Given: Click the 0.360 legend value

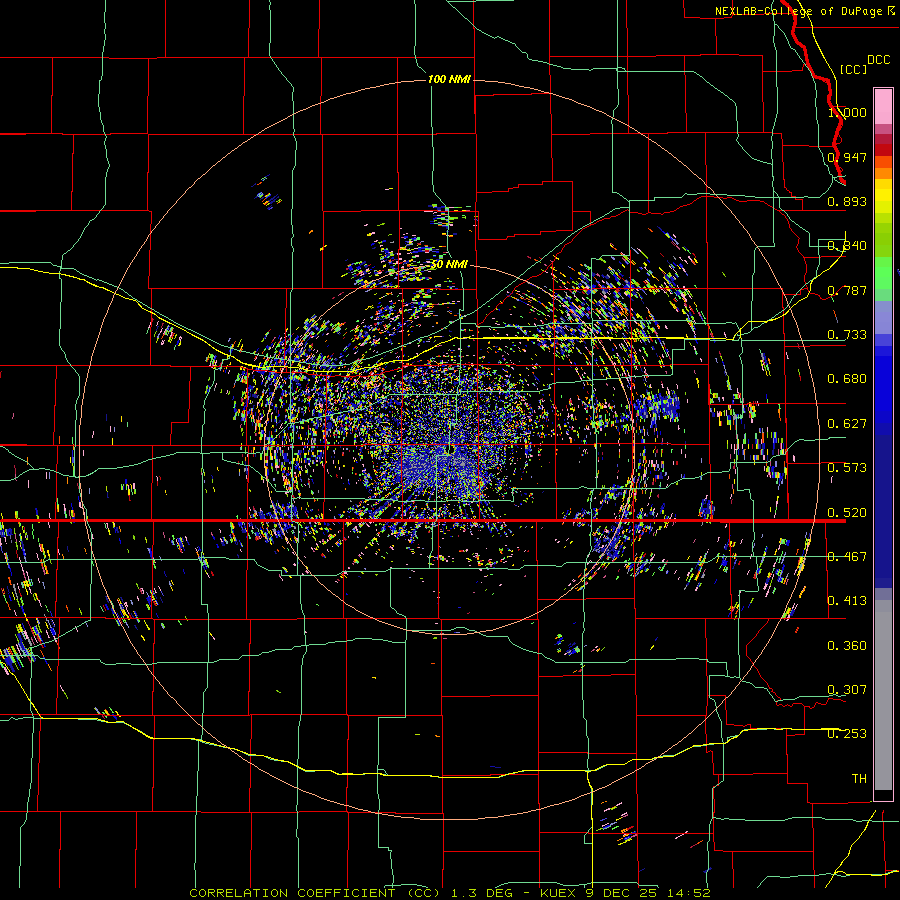Looking at the screenshot, I should [847, 646].
